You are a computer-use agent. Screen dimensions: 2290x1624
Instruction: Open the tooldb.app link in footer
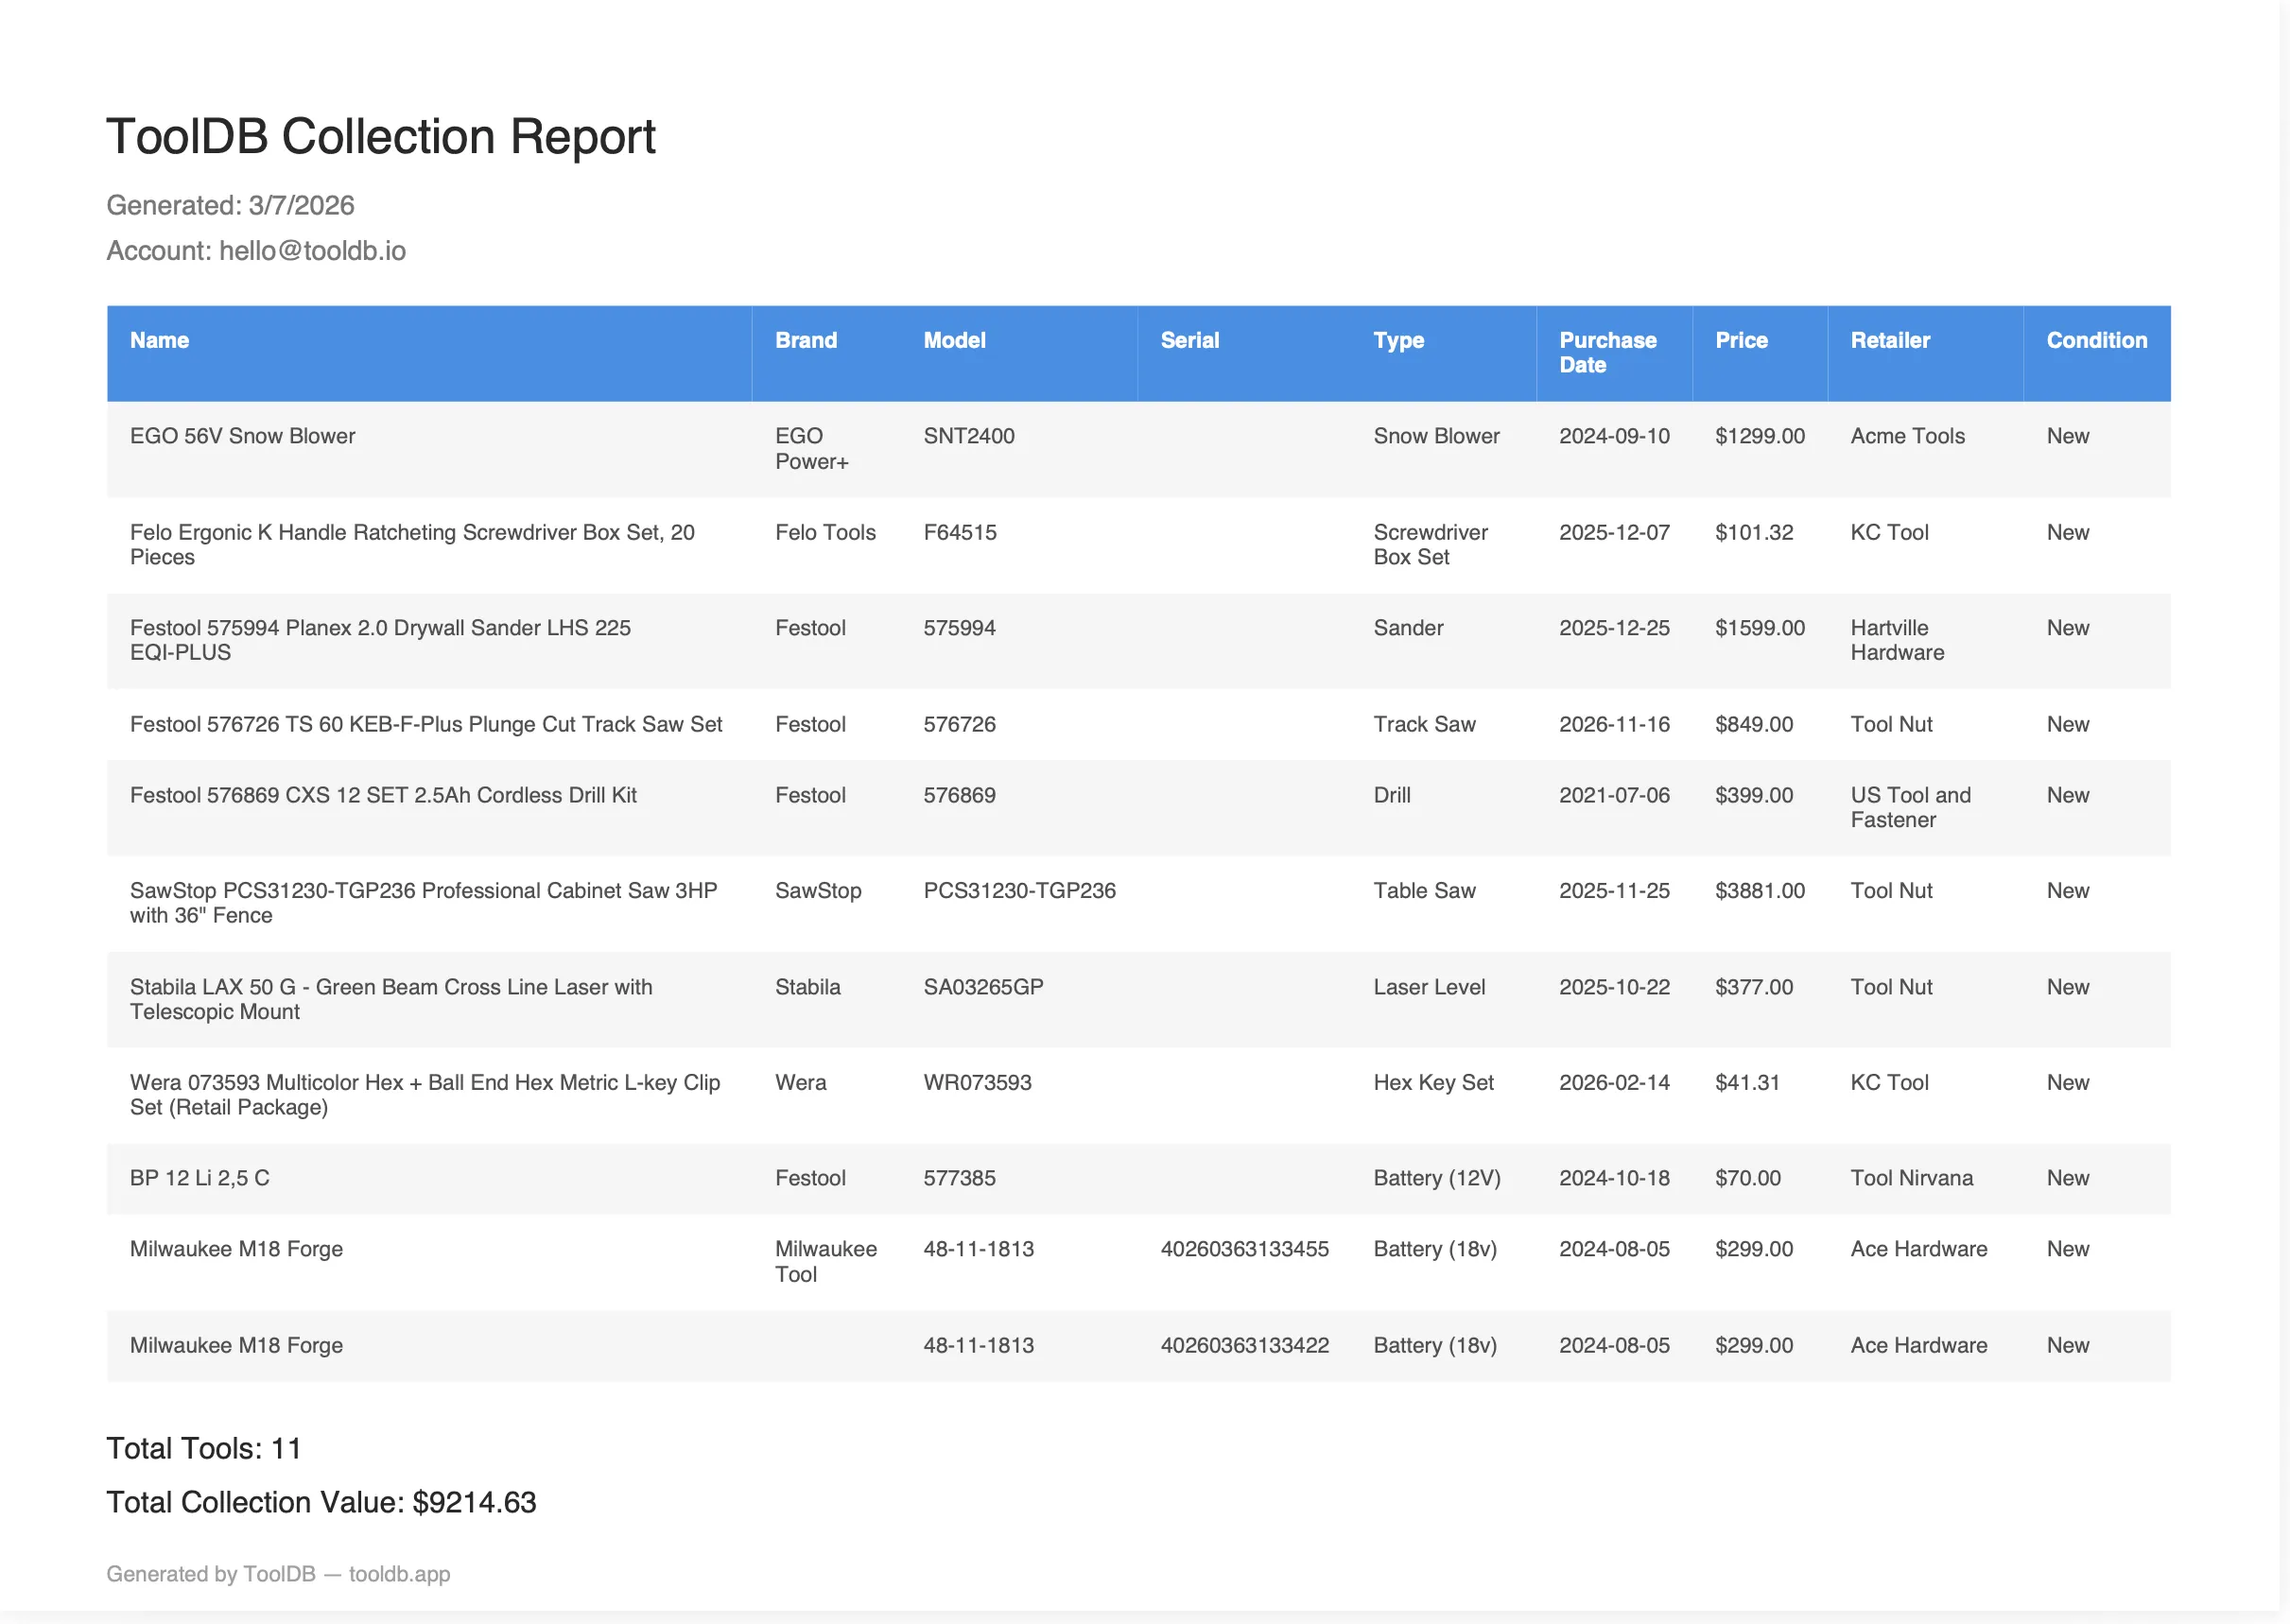tap(399, 1573)
